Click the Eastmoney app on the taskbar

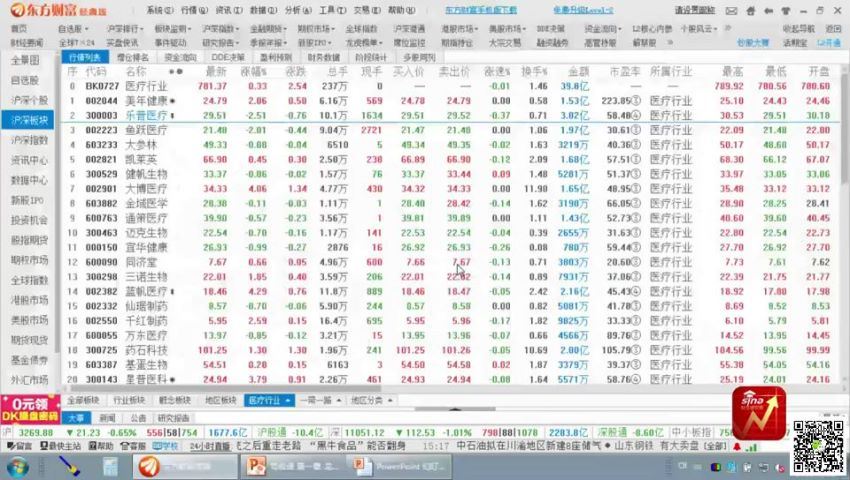tap(185, 466)
